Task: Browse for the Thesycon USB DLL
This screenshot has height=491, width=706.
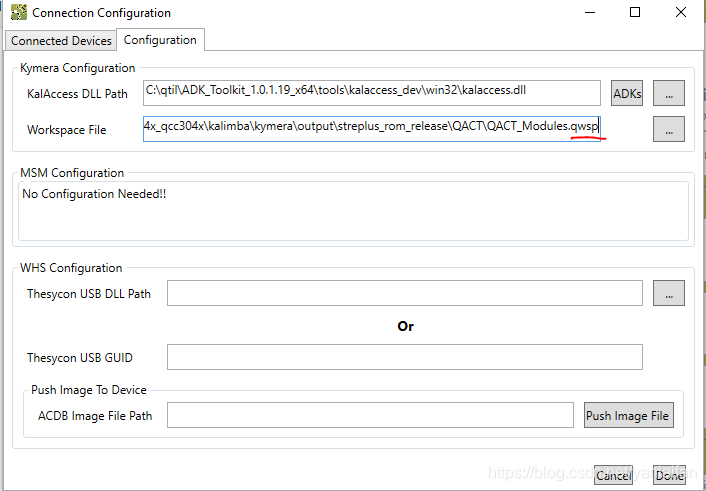Action: [669, 293]
